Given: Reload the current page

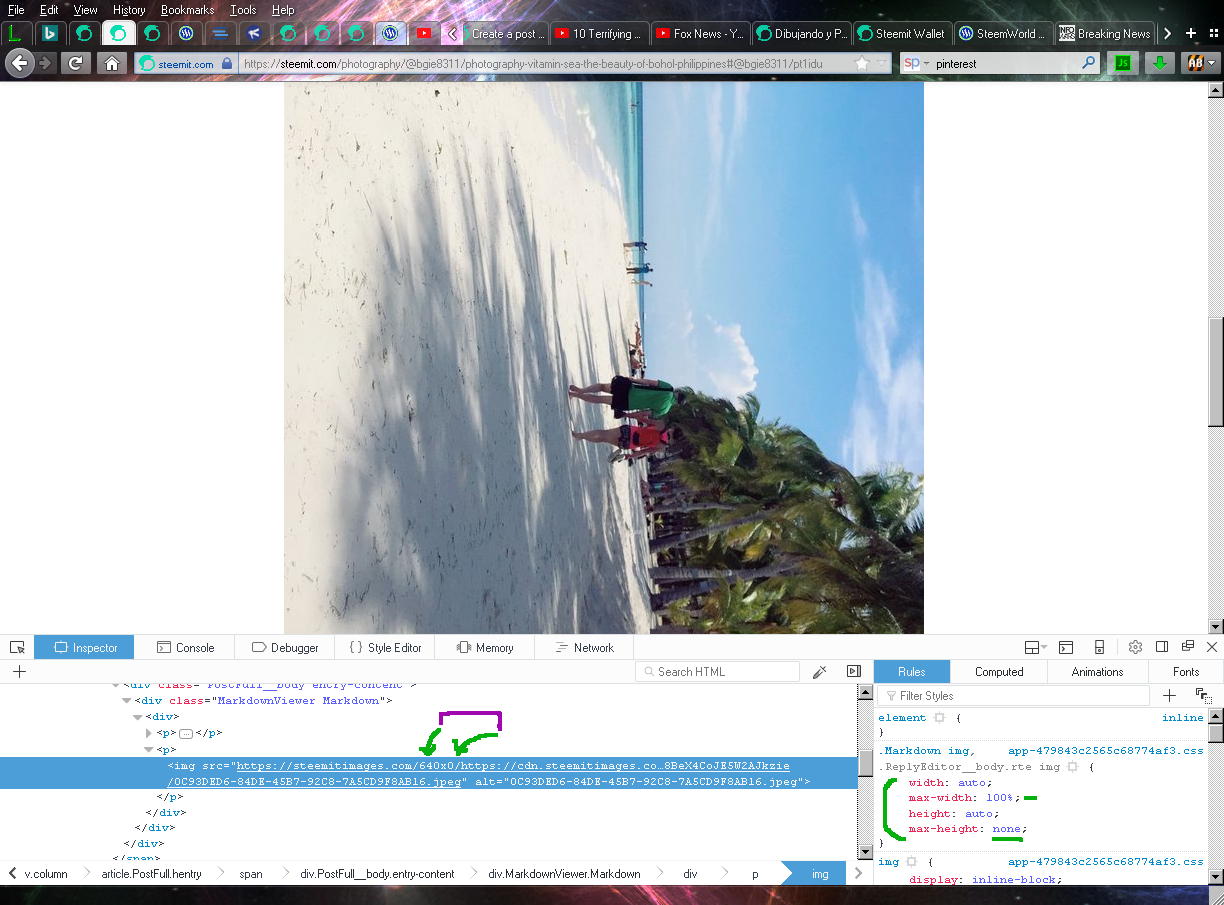Looking at the screenshot, I should tap(75, 62).
